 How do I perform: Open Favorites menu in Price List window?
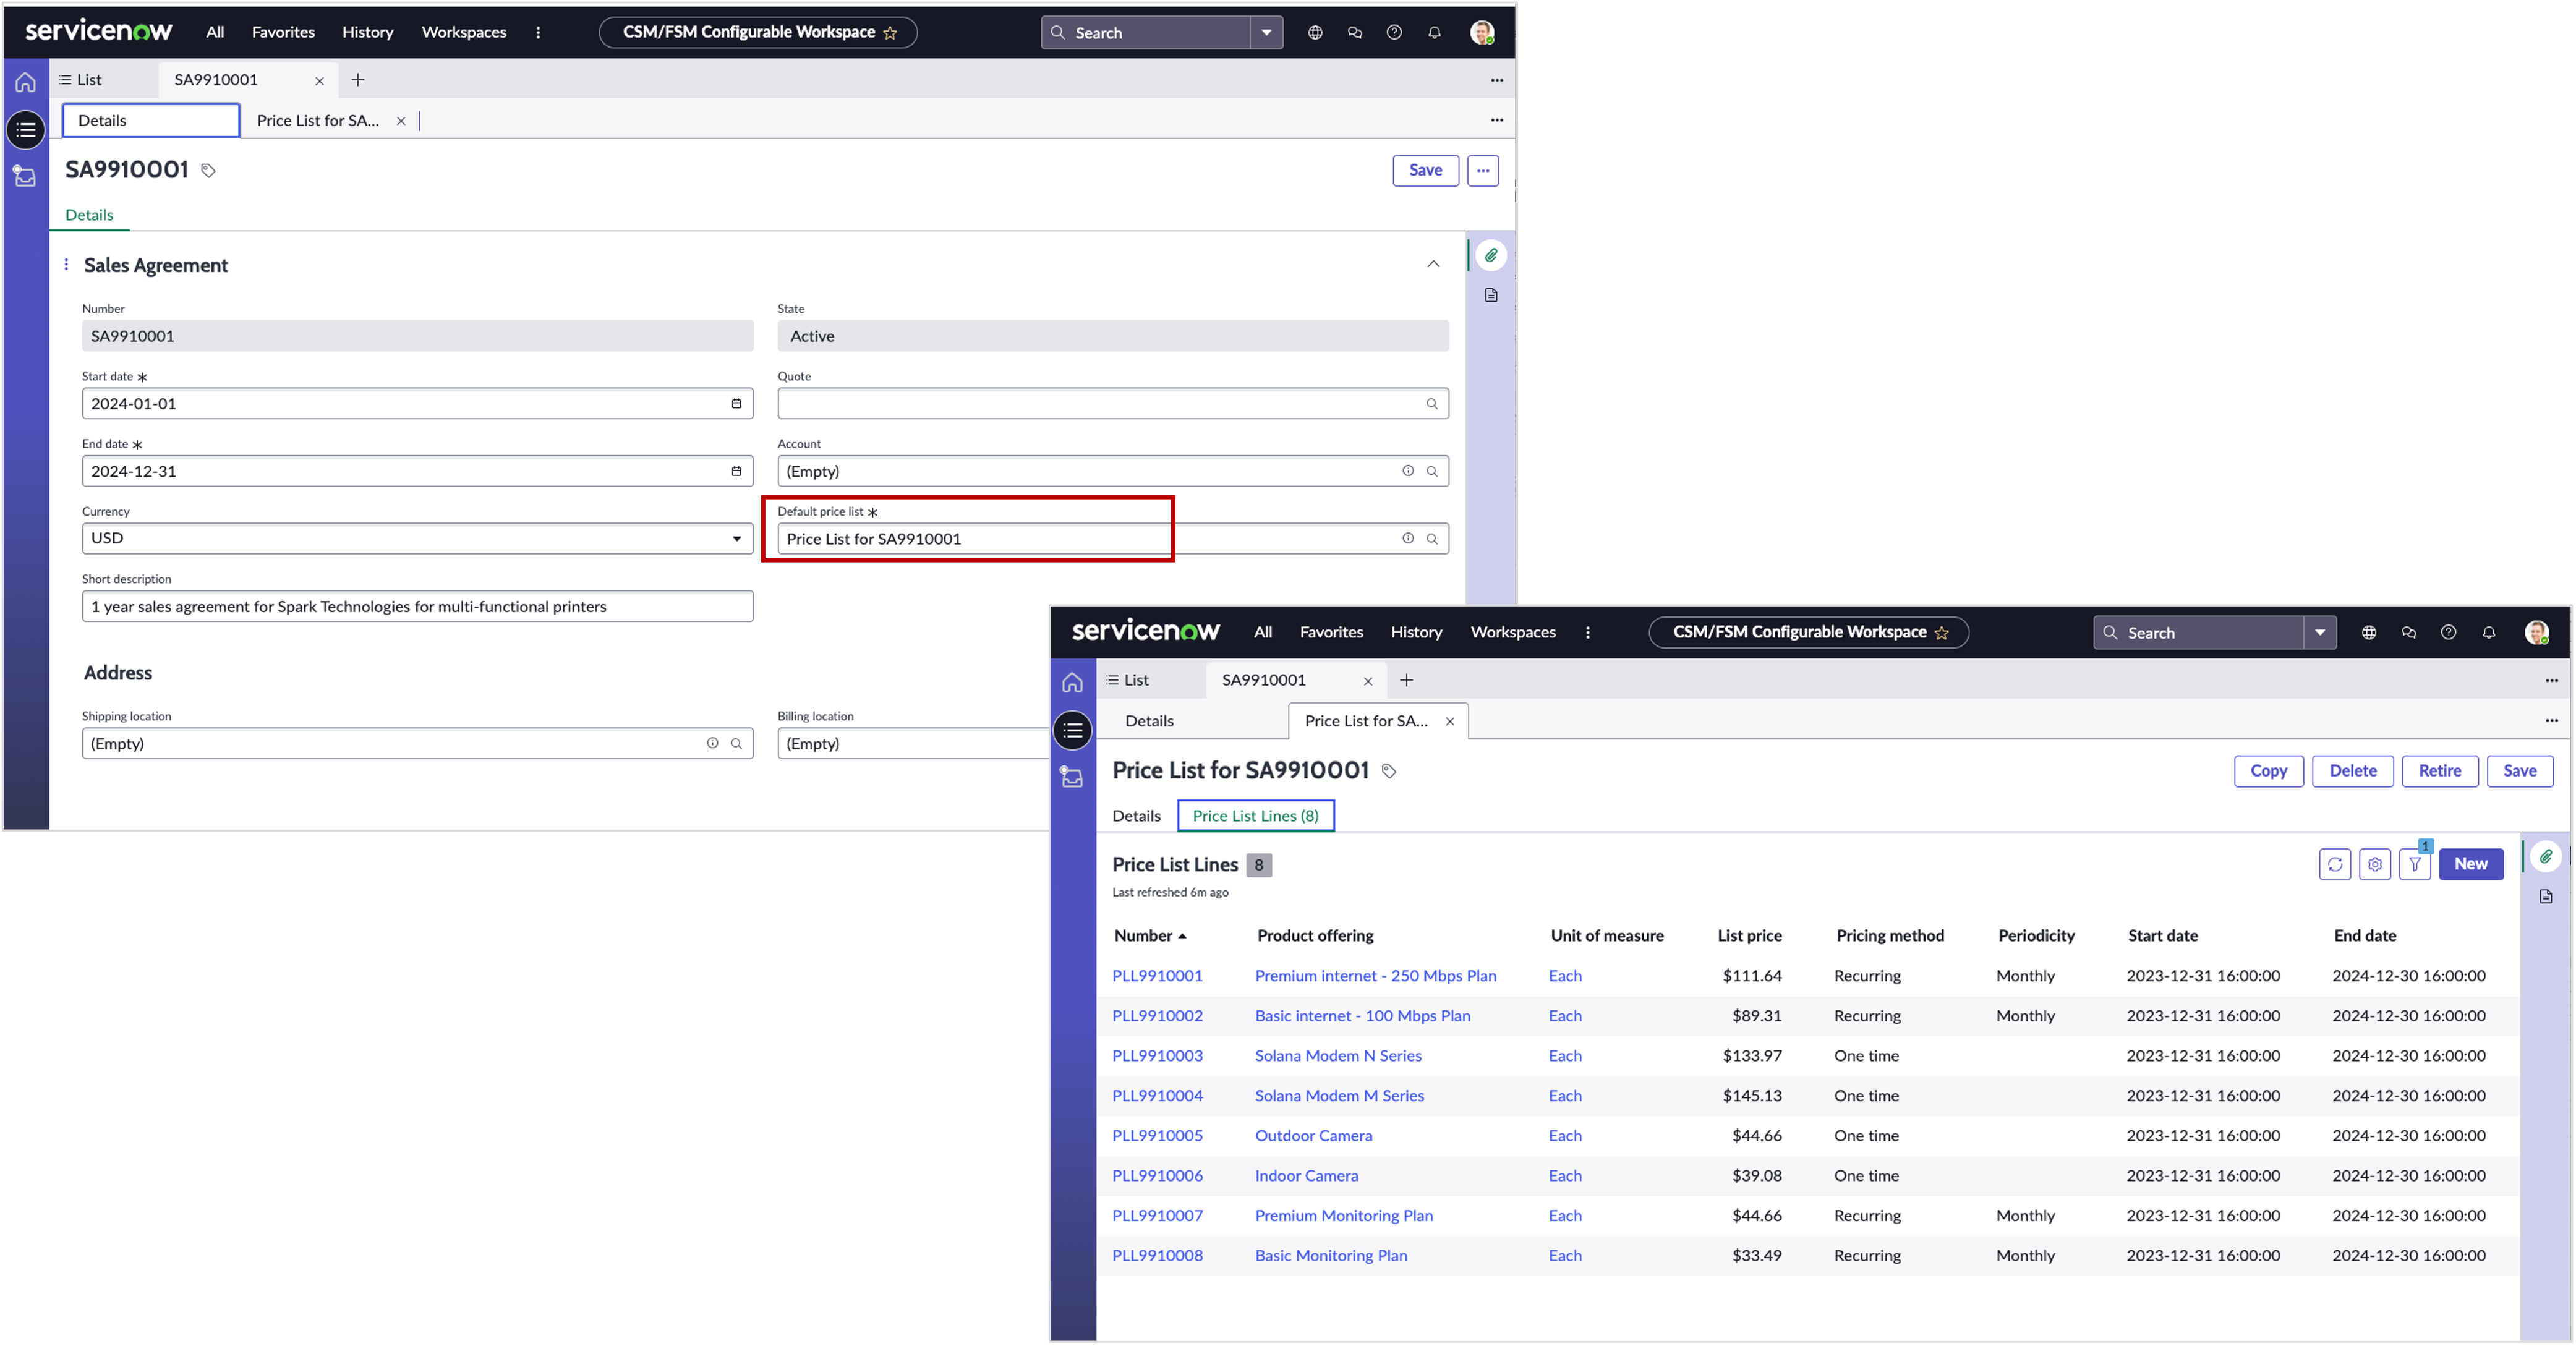pyautogui.click(x=1331, y=633)
